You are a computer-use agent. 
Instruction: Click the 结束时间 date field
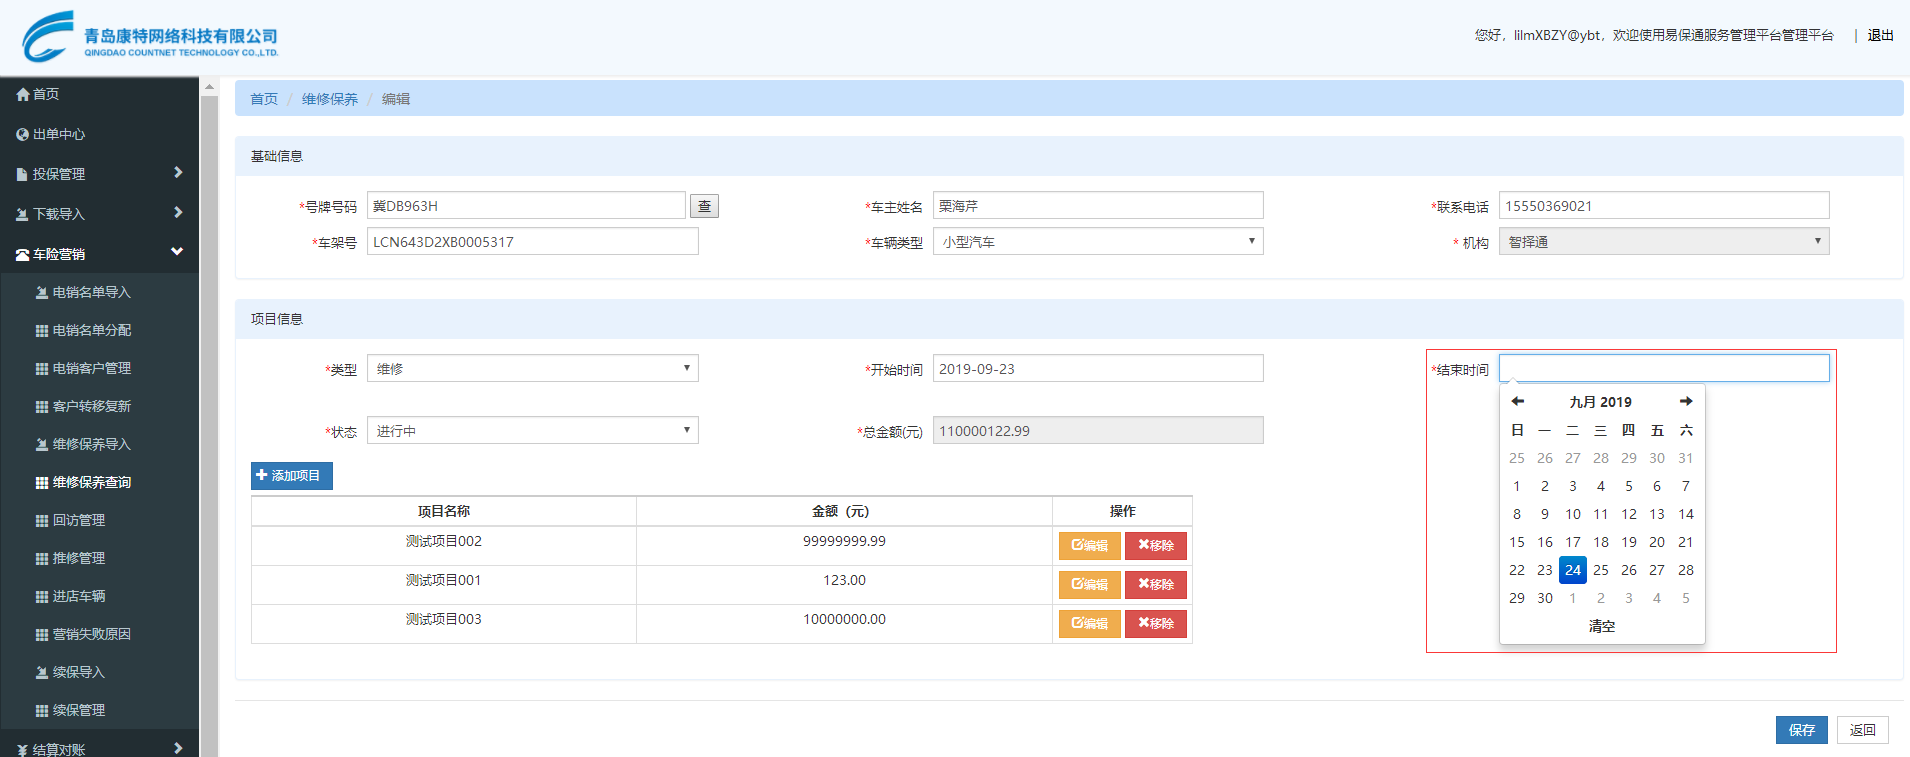(x=1664, y=368)
